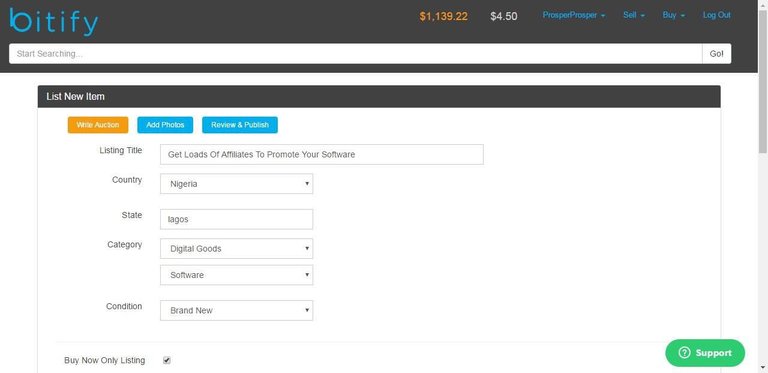Open the subcategory dropdown showing Software
Image resolution: width=768 pixels, height=373 pixels.
coord(237,275)
